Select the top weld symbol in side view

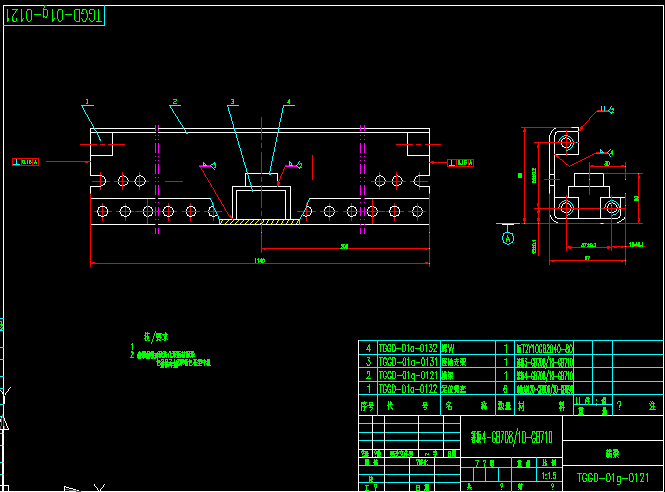coord(604,110)
